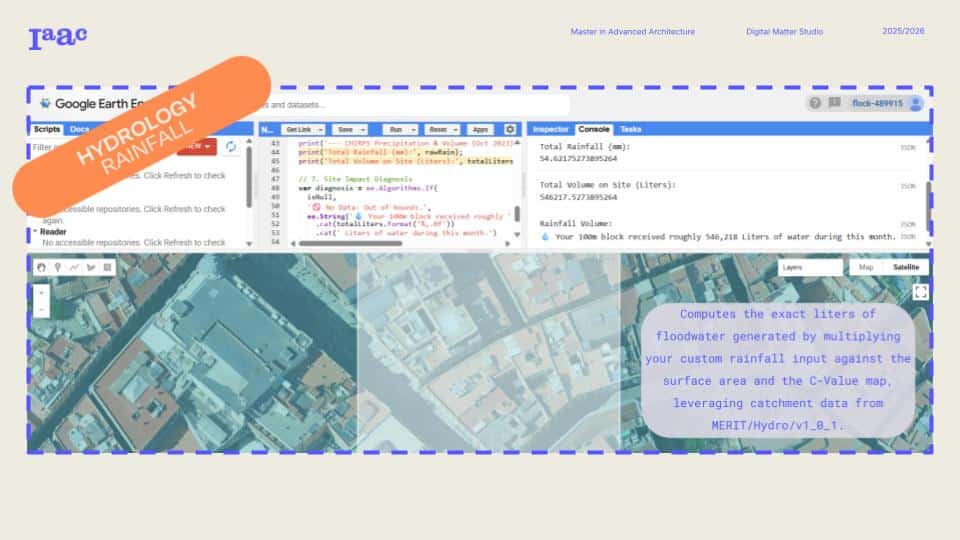Pick the draw polygon shape tool

91,267
